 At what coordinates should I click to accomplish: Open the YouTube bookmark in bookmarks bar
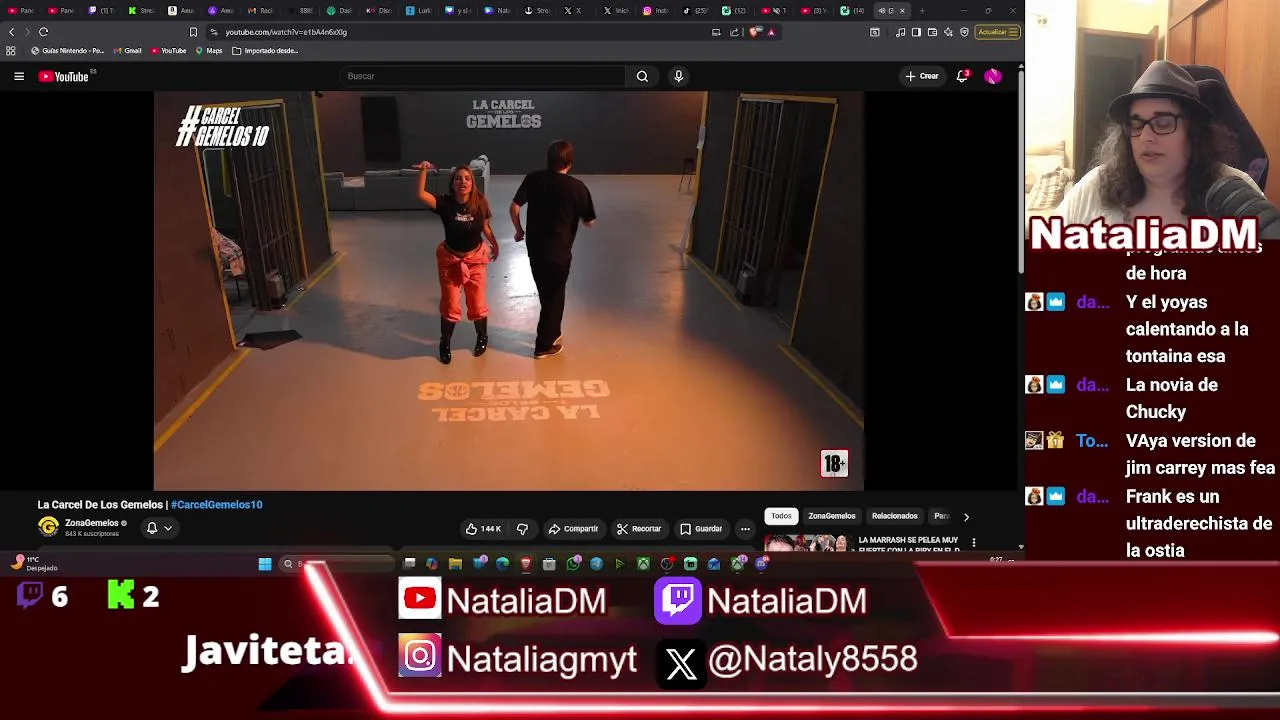(x=168, y=51)
